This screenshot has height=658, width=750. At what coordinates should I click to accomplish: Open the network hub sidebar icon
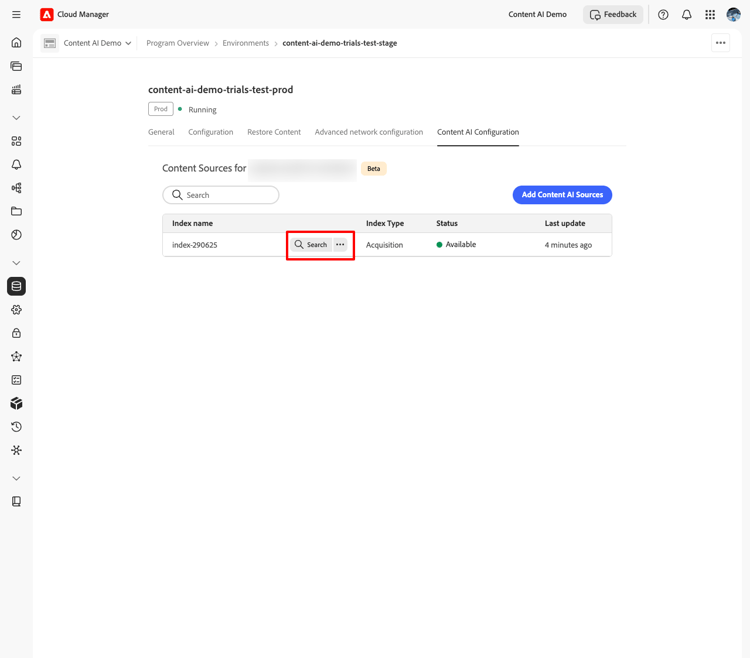click(16, 450)
